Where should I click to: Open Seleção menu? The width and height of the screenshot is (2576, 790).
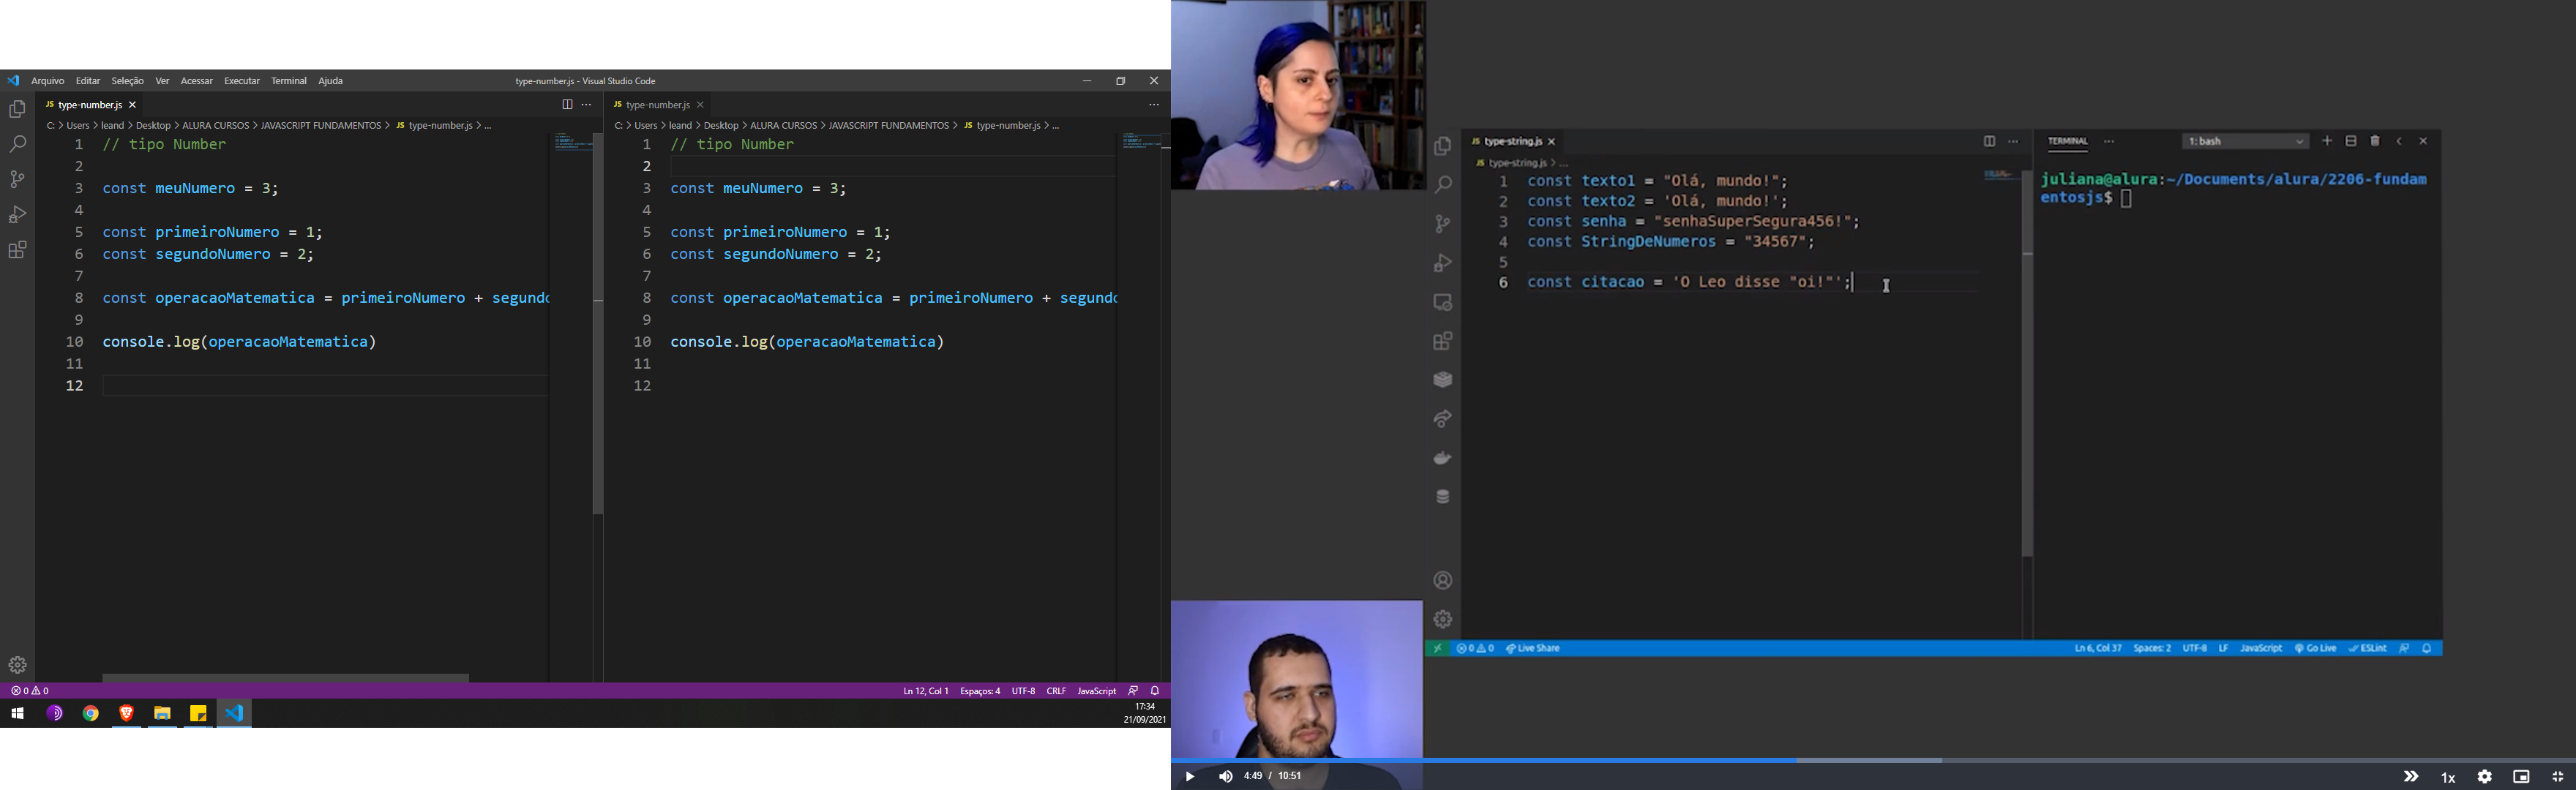pos(127,81)
